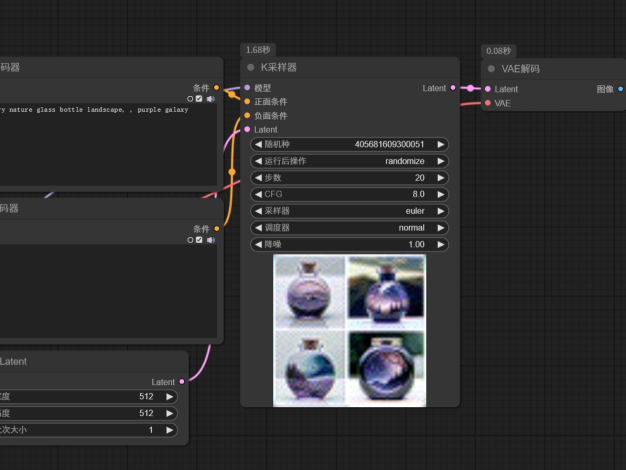Open the bottom-right bottle preview thumbnail
The image size is (626, 470).
(x=386, y=368)
